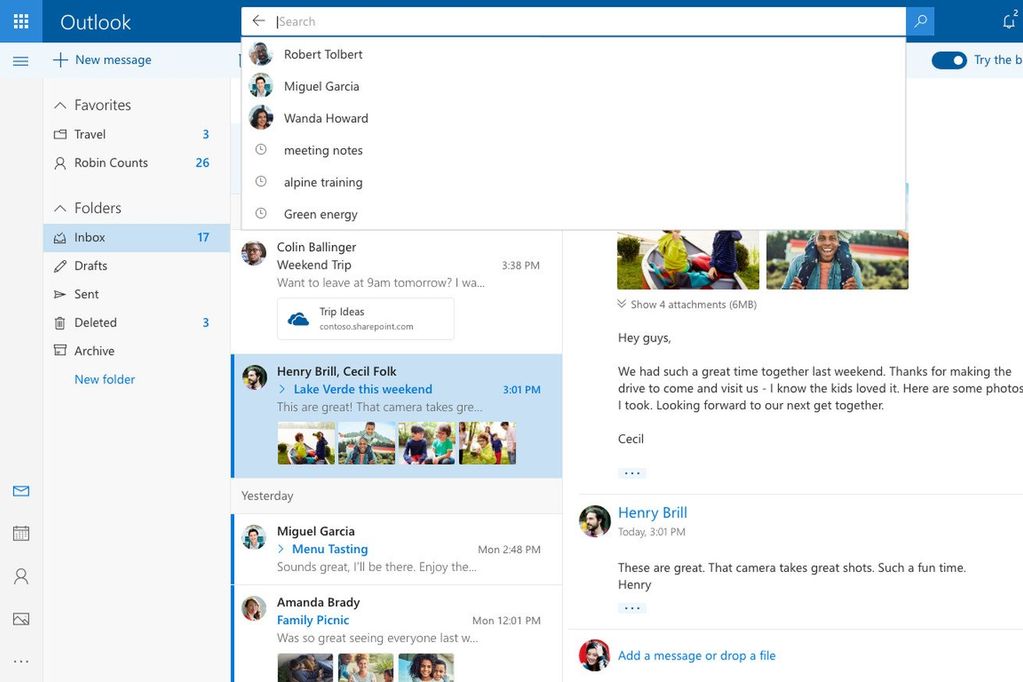The width and height of the screenshot is (1023, 682).
Task: Collapse the Folders section
Action: click(x=60, y=208)
